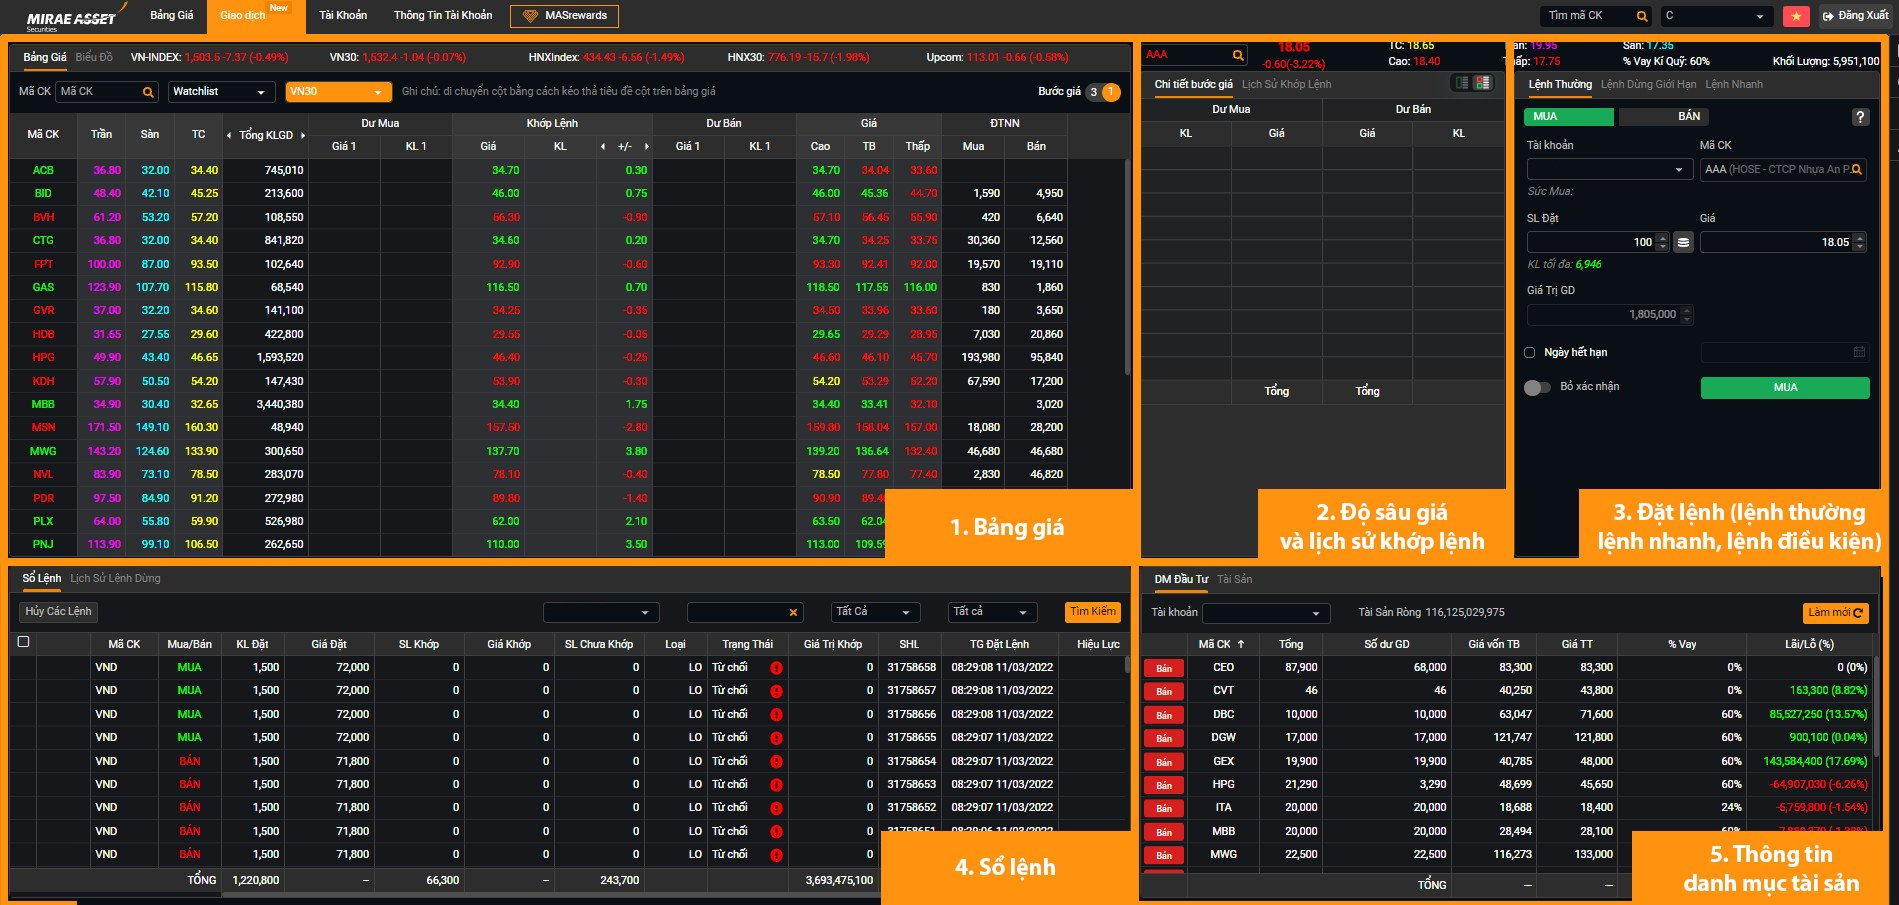Screen dimensions: 1899x905
Task: Click rejected status icon on first order row
Action: tap(776, 668)
